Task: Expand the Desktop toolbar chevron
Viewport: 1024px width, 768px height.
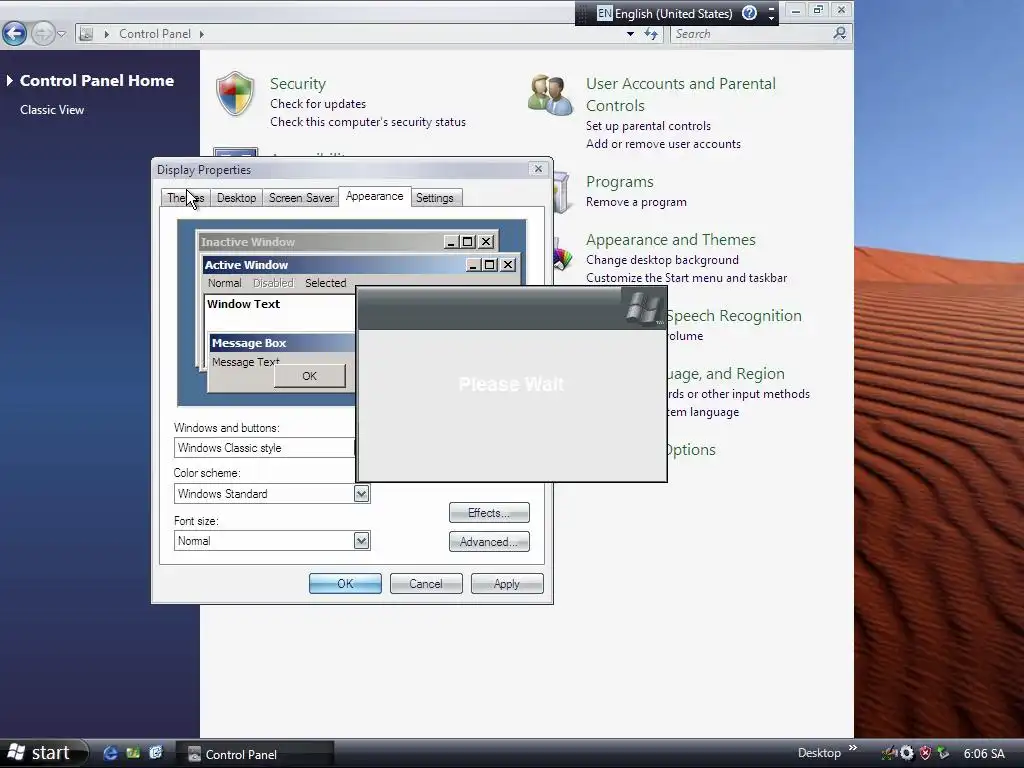Action: 852,748
